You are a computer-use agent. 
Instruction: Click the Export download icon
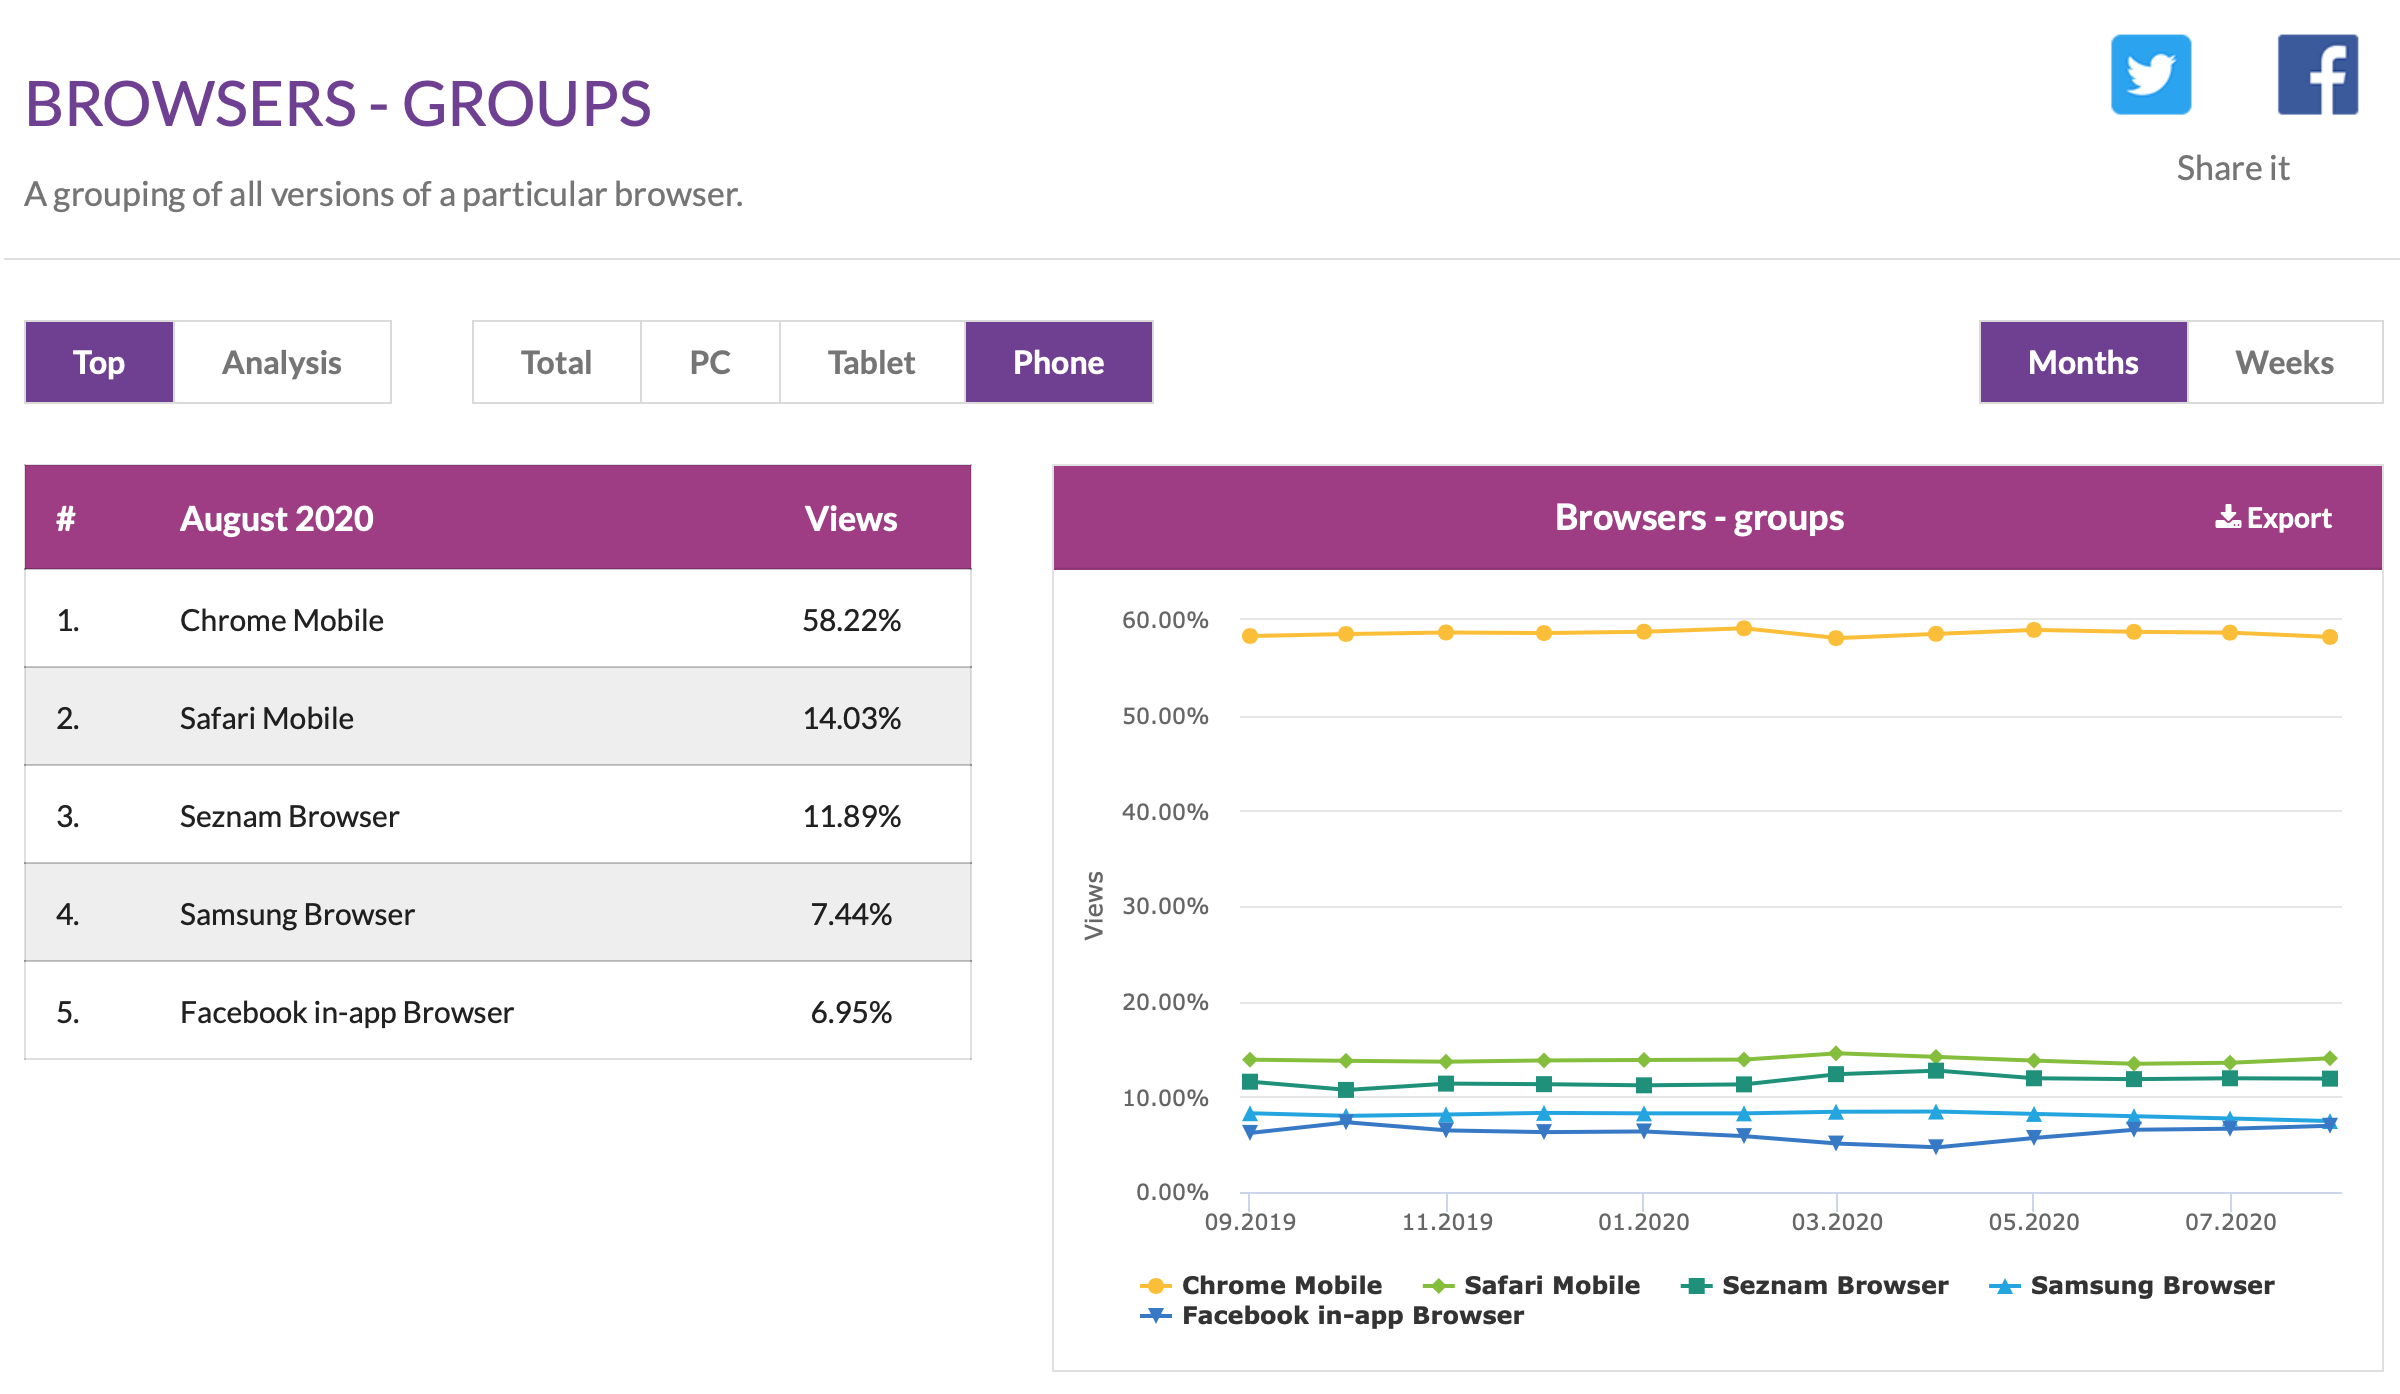[x=2227, y=517]
